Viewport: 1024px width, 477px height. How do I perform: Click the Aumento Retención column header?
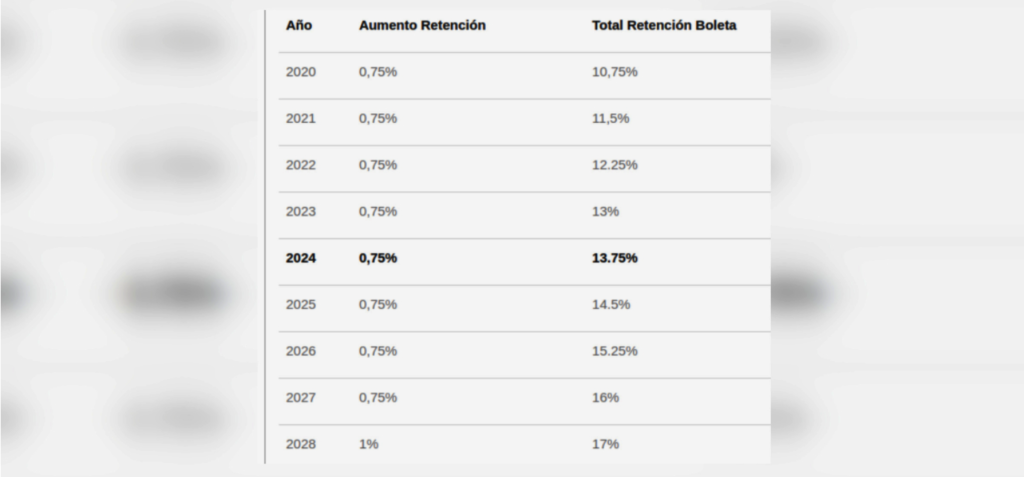point(422,25)
